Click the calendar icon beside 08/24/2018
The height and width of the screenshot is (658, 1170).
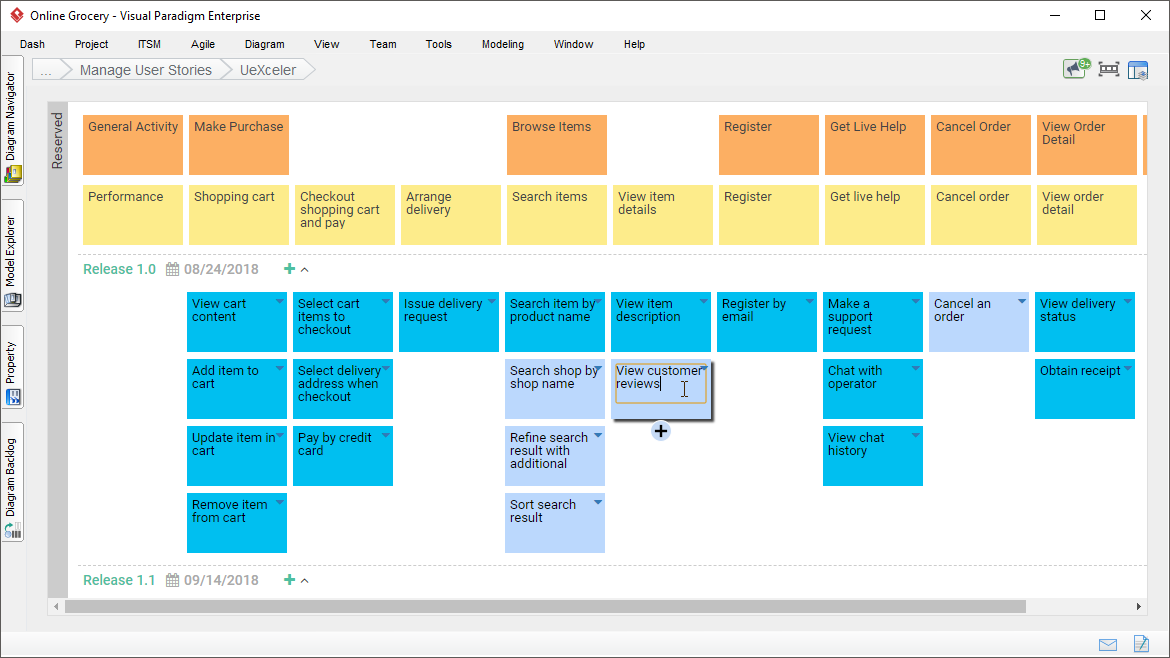click(x=171, y=269)
